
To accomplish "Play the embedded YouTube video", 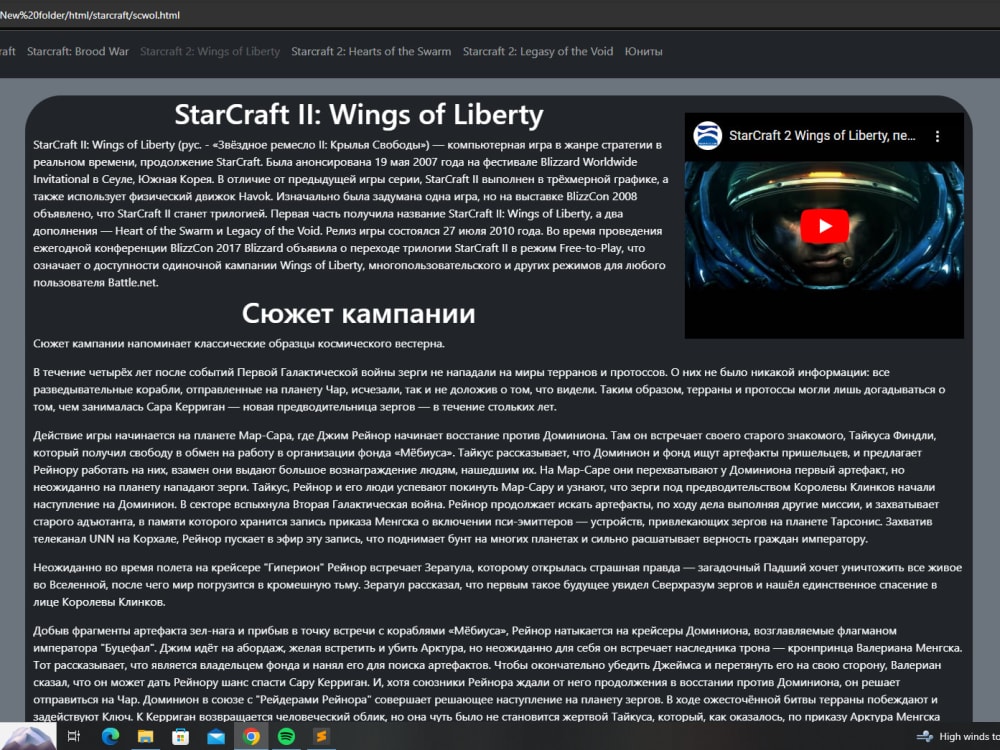I will point(824,226).
